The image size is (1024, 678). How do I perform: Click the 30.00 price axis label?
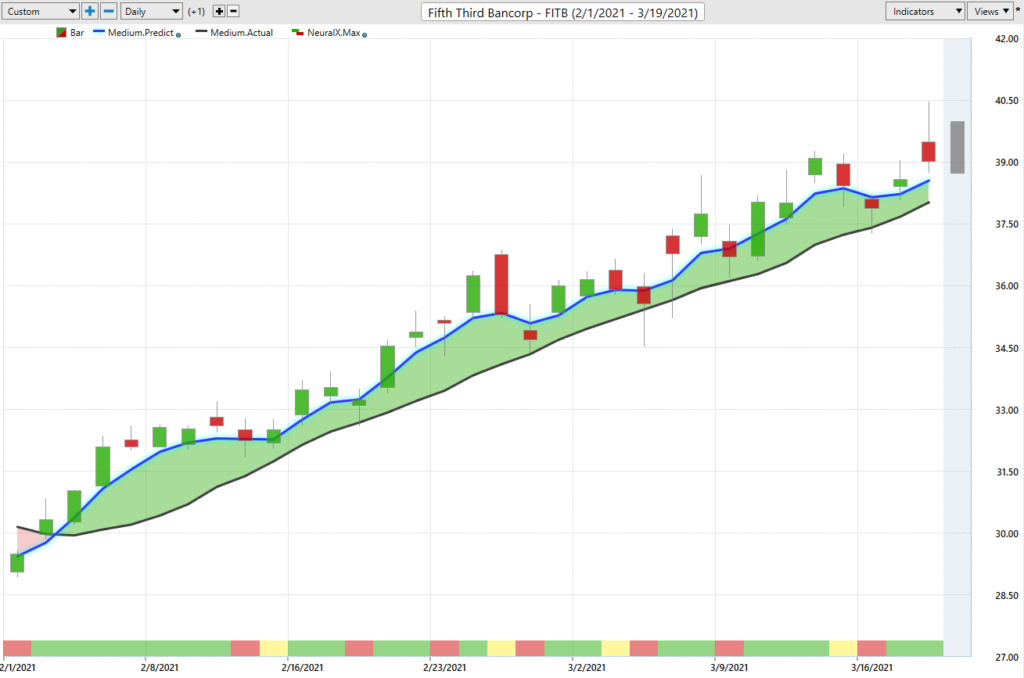point(1006,534)
